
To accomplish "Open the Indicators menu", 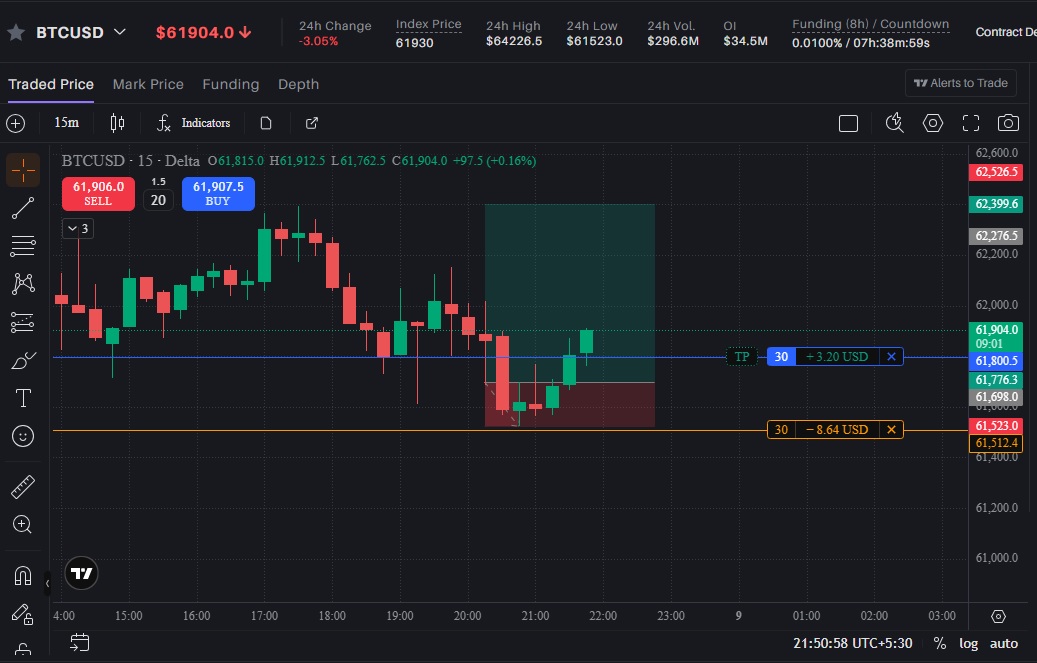I will click(193, 123).
